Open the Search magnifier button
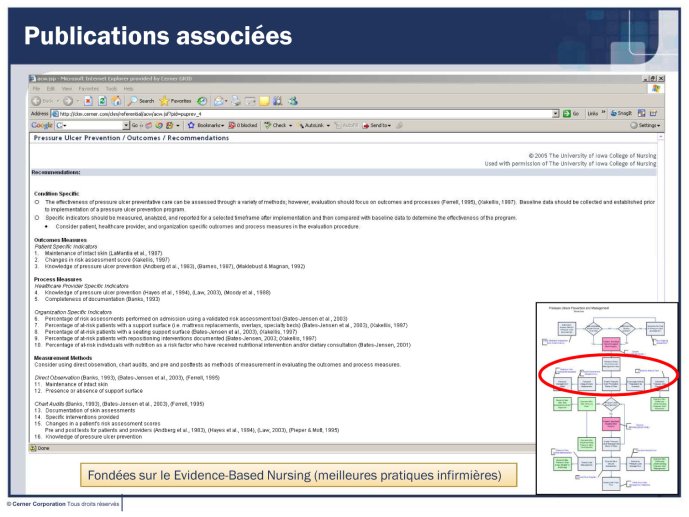689x517 pixels. coord(141,101)
